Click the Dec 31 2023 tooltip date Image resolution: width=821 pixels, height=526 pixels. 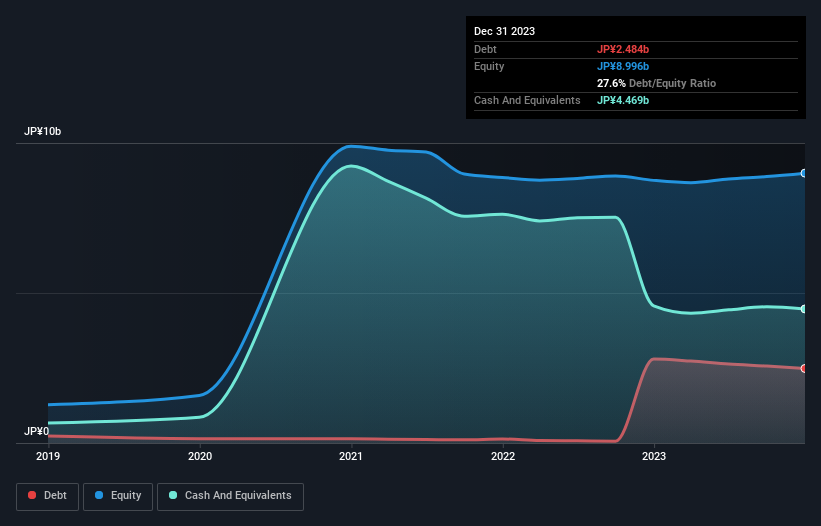[504, 31]
